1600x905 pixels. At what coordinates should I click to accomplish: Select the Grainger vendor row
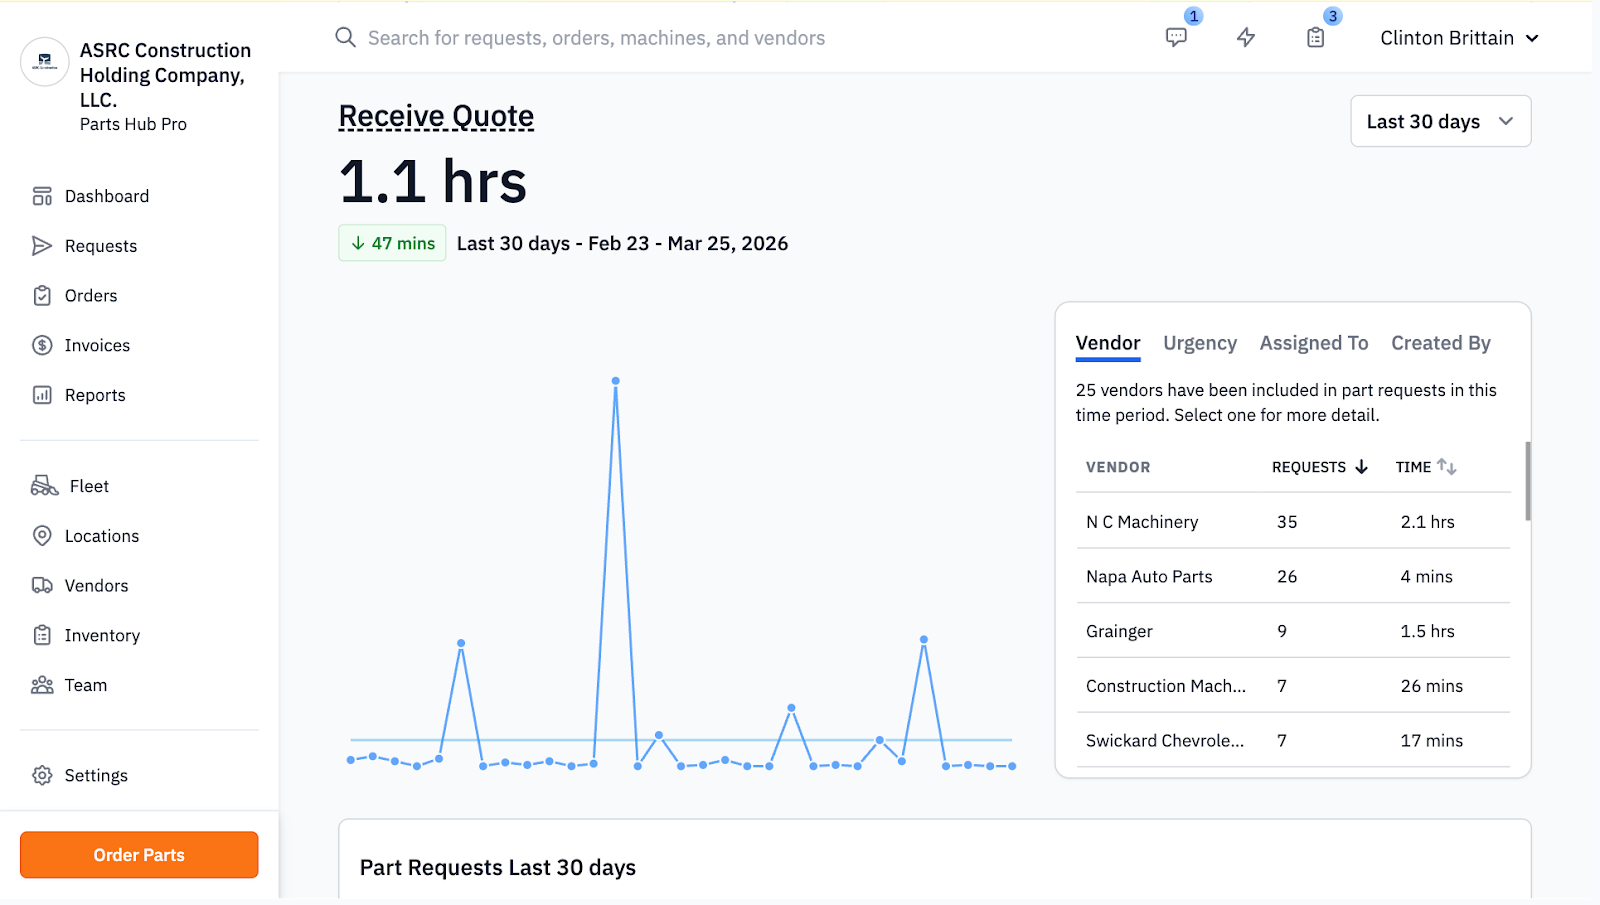pos(1293,631)
